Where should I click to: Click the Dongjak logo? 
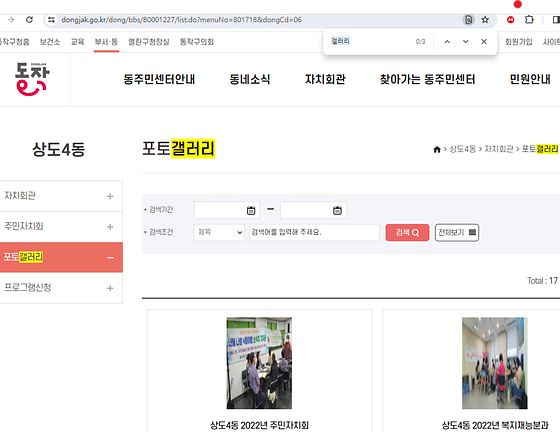point(32,79)
